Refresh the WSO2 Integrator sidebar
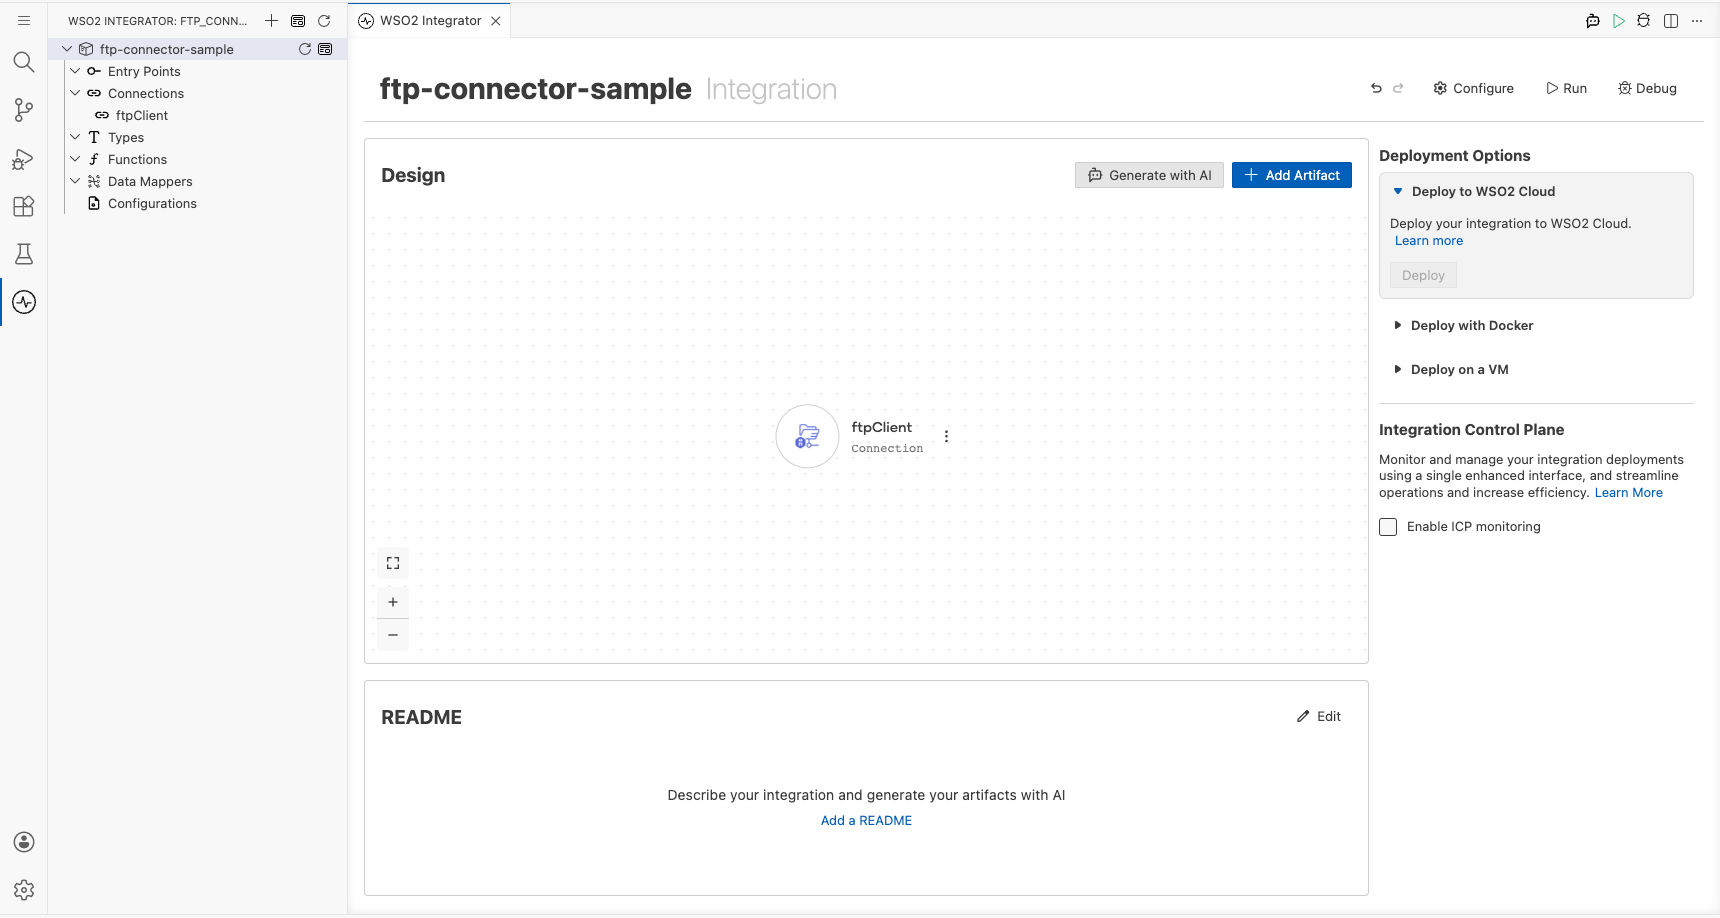Screen dimensions: 1720x918 tap(324, 20)
